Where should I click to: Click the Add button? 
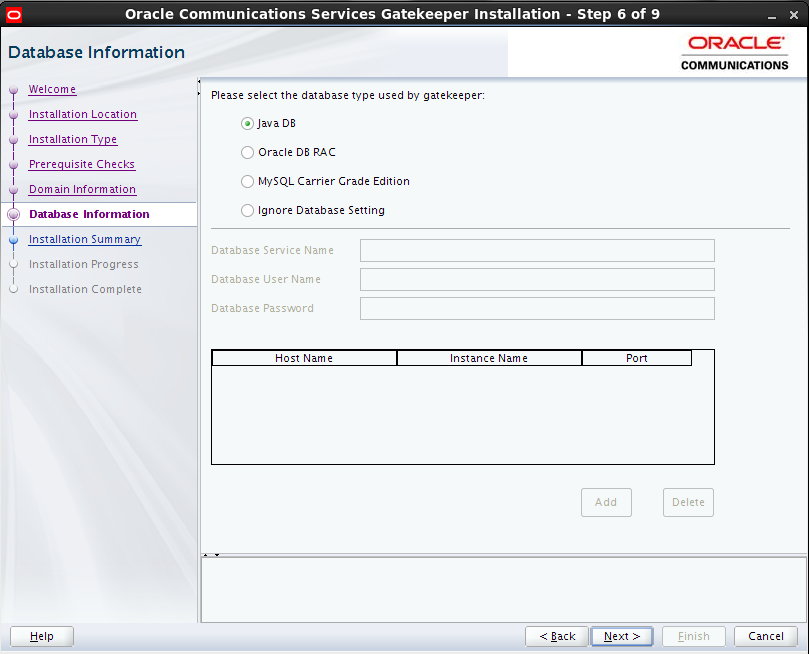606,502
